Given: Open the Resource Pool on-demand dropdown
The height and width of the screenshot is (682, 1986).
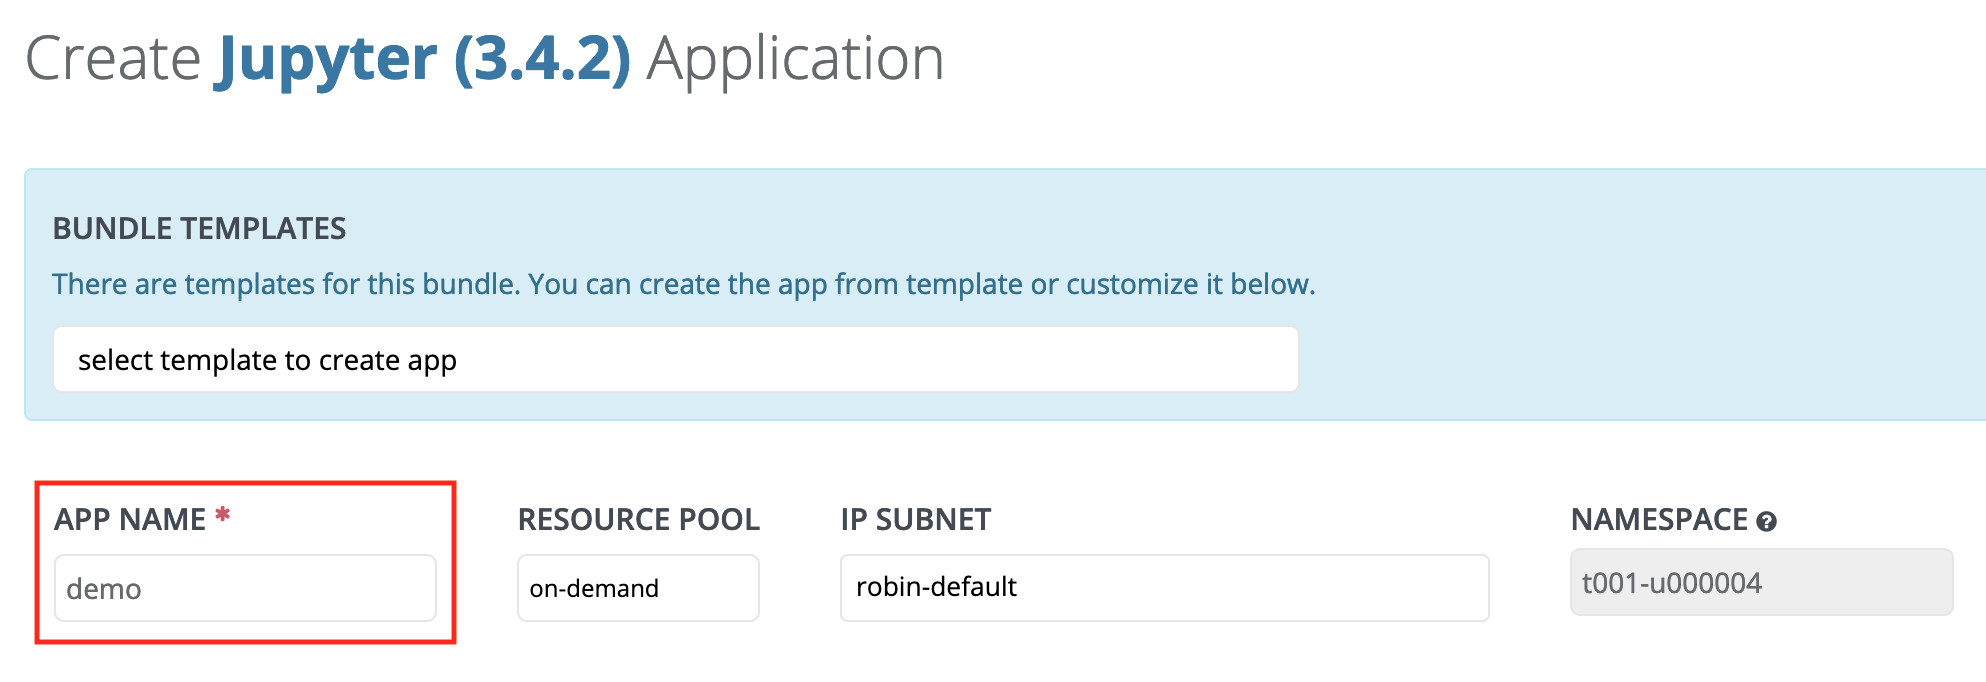Looking at the screenshot, I should [x=638, y=588].
